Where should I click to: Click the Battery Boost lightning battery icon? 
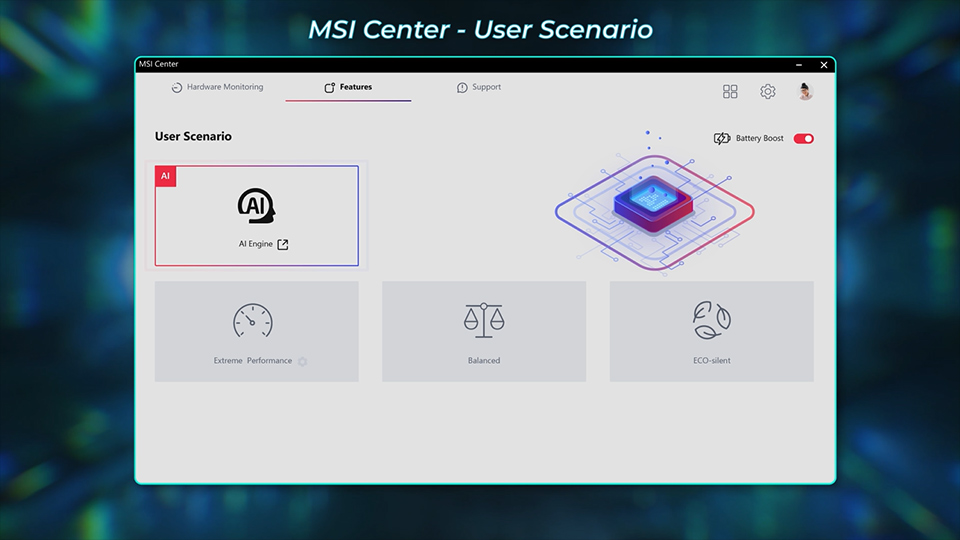pyautogui.click(x=722, y=139)
